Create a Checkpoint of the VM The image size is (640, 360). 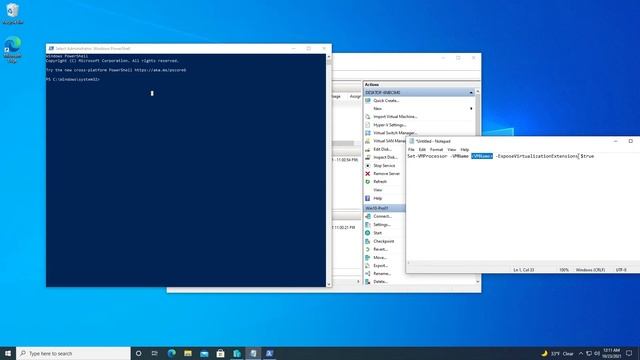384,241
